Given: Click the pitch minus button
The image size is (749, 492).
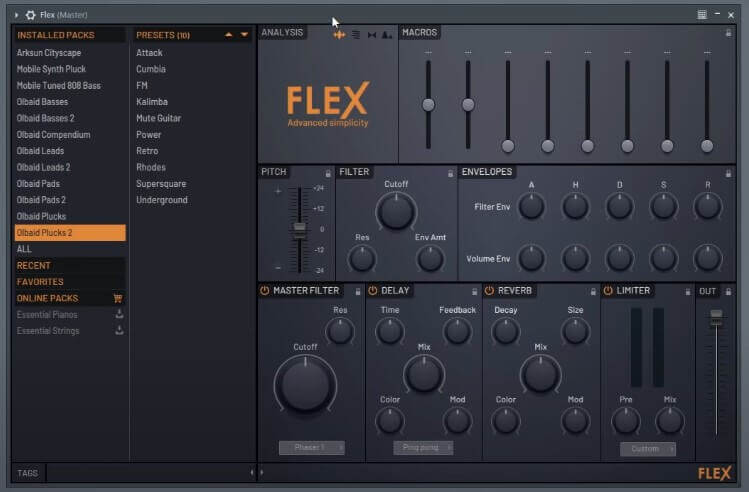Looking at the screenshot, I should 278,267.
